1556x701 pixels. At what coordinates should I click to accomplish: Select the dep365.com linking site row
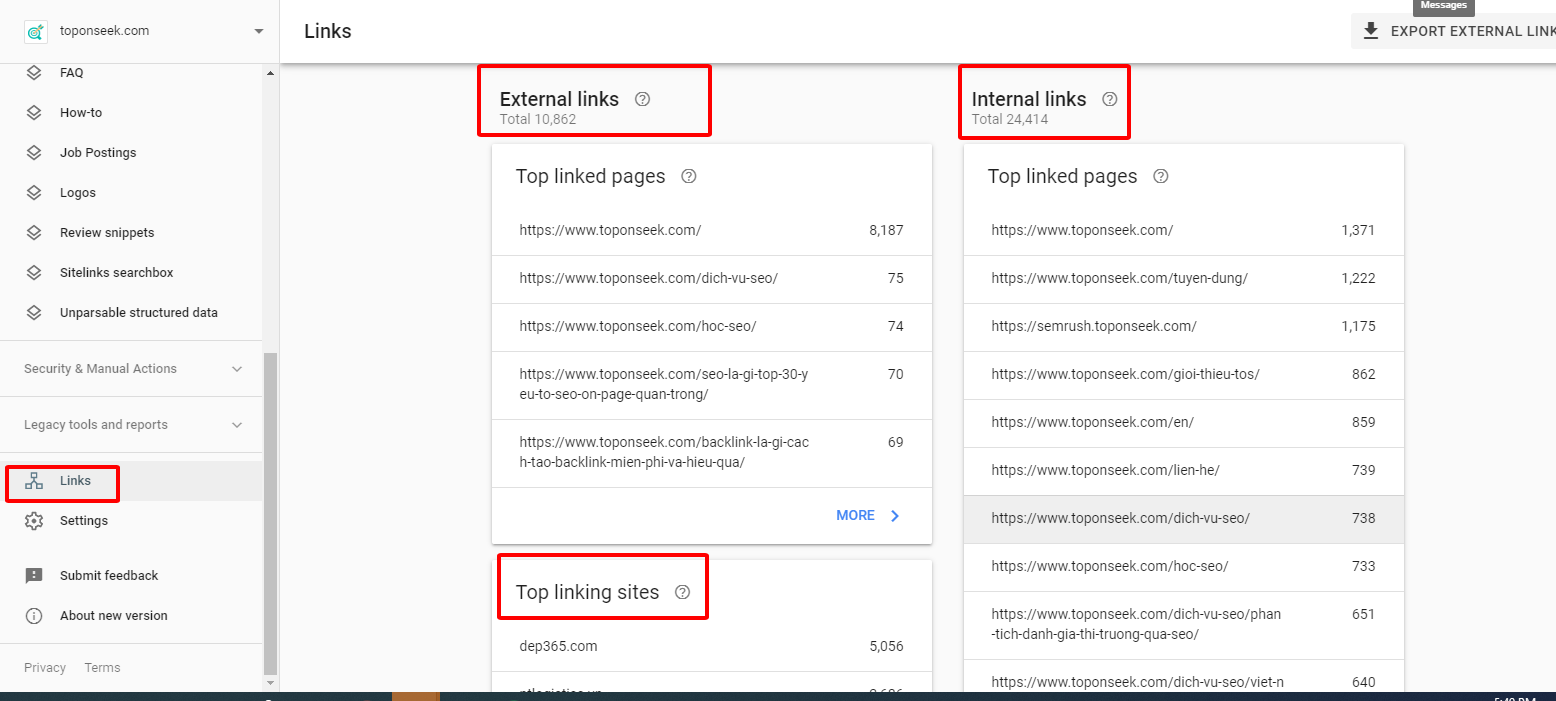(710, 646)
